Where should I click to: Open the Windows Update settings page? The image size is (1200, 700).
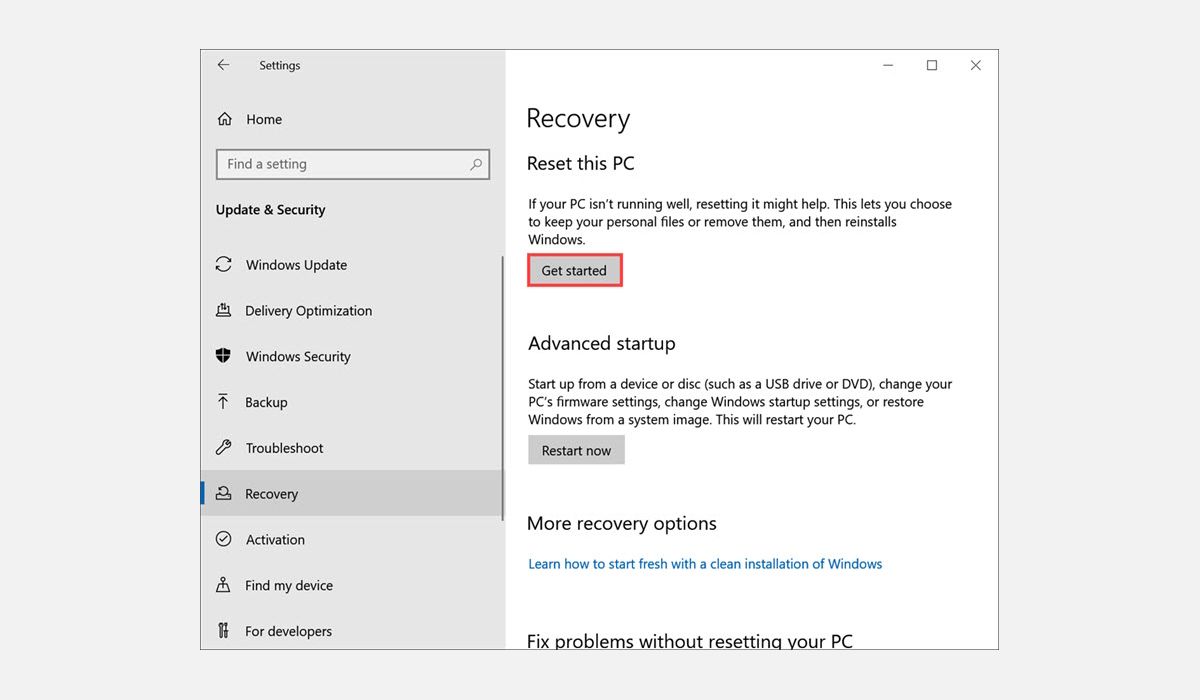296,264
